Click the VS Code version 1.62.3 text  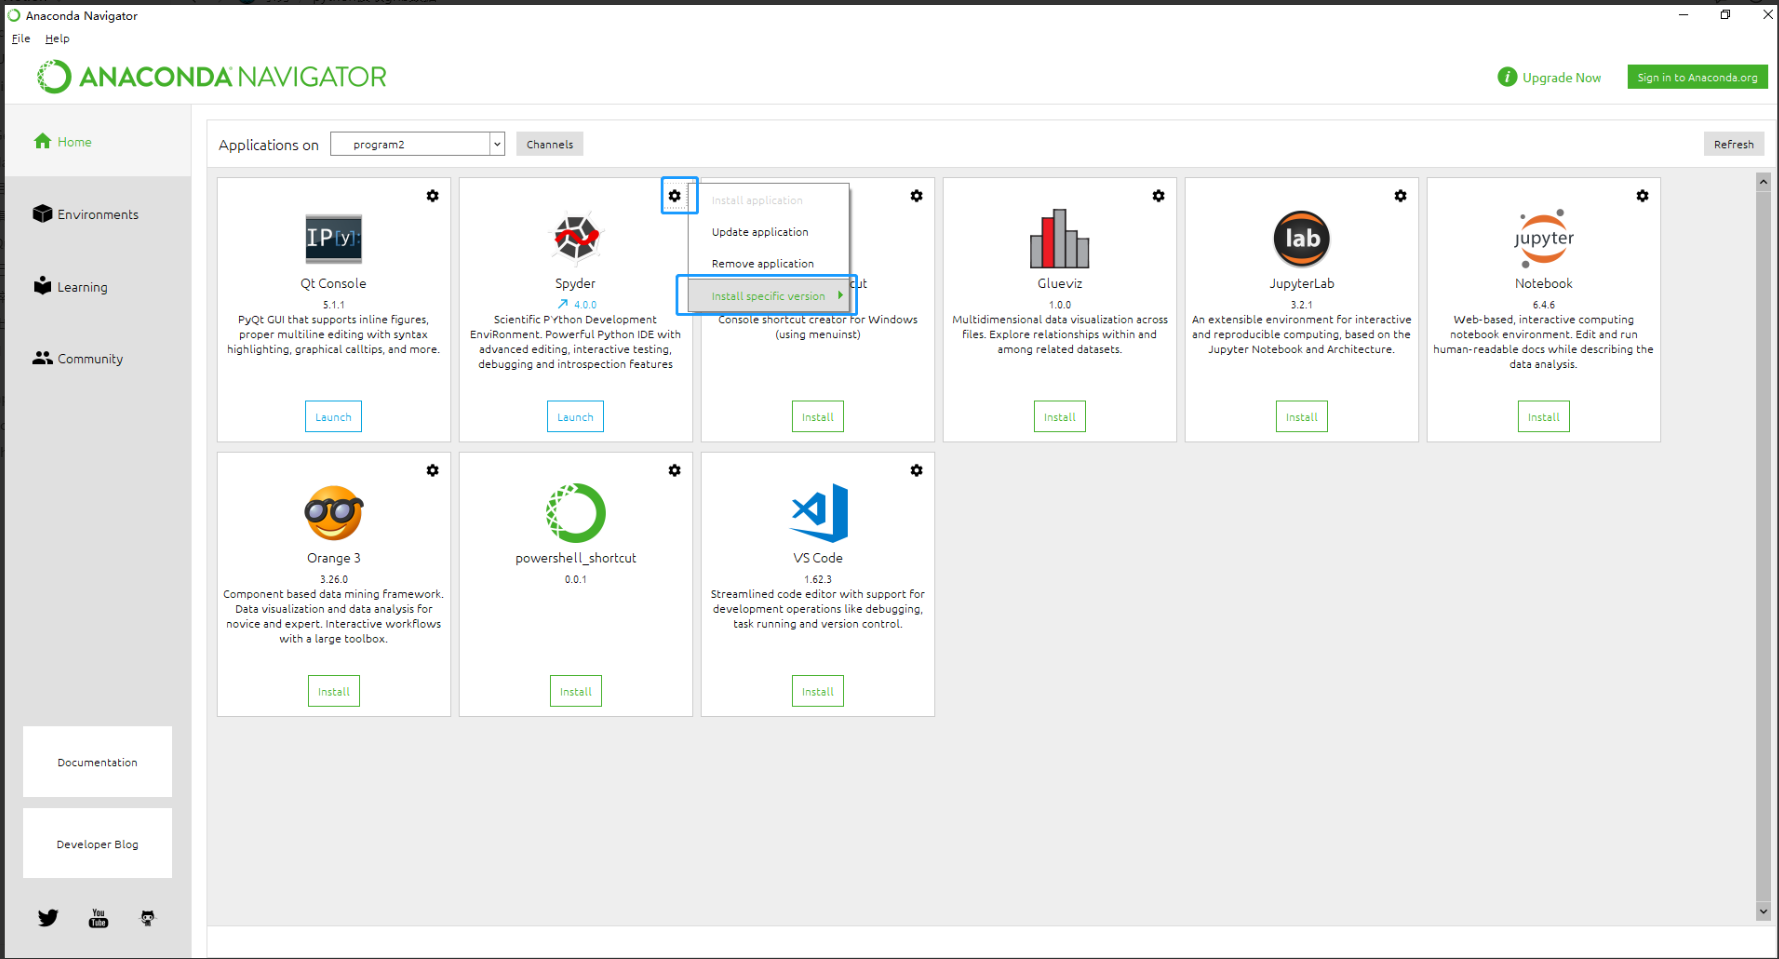[x=818, y=579]
